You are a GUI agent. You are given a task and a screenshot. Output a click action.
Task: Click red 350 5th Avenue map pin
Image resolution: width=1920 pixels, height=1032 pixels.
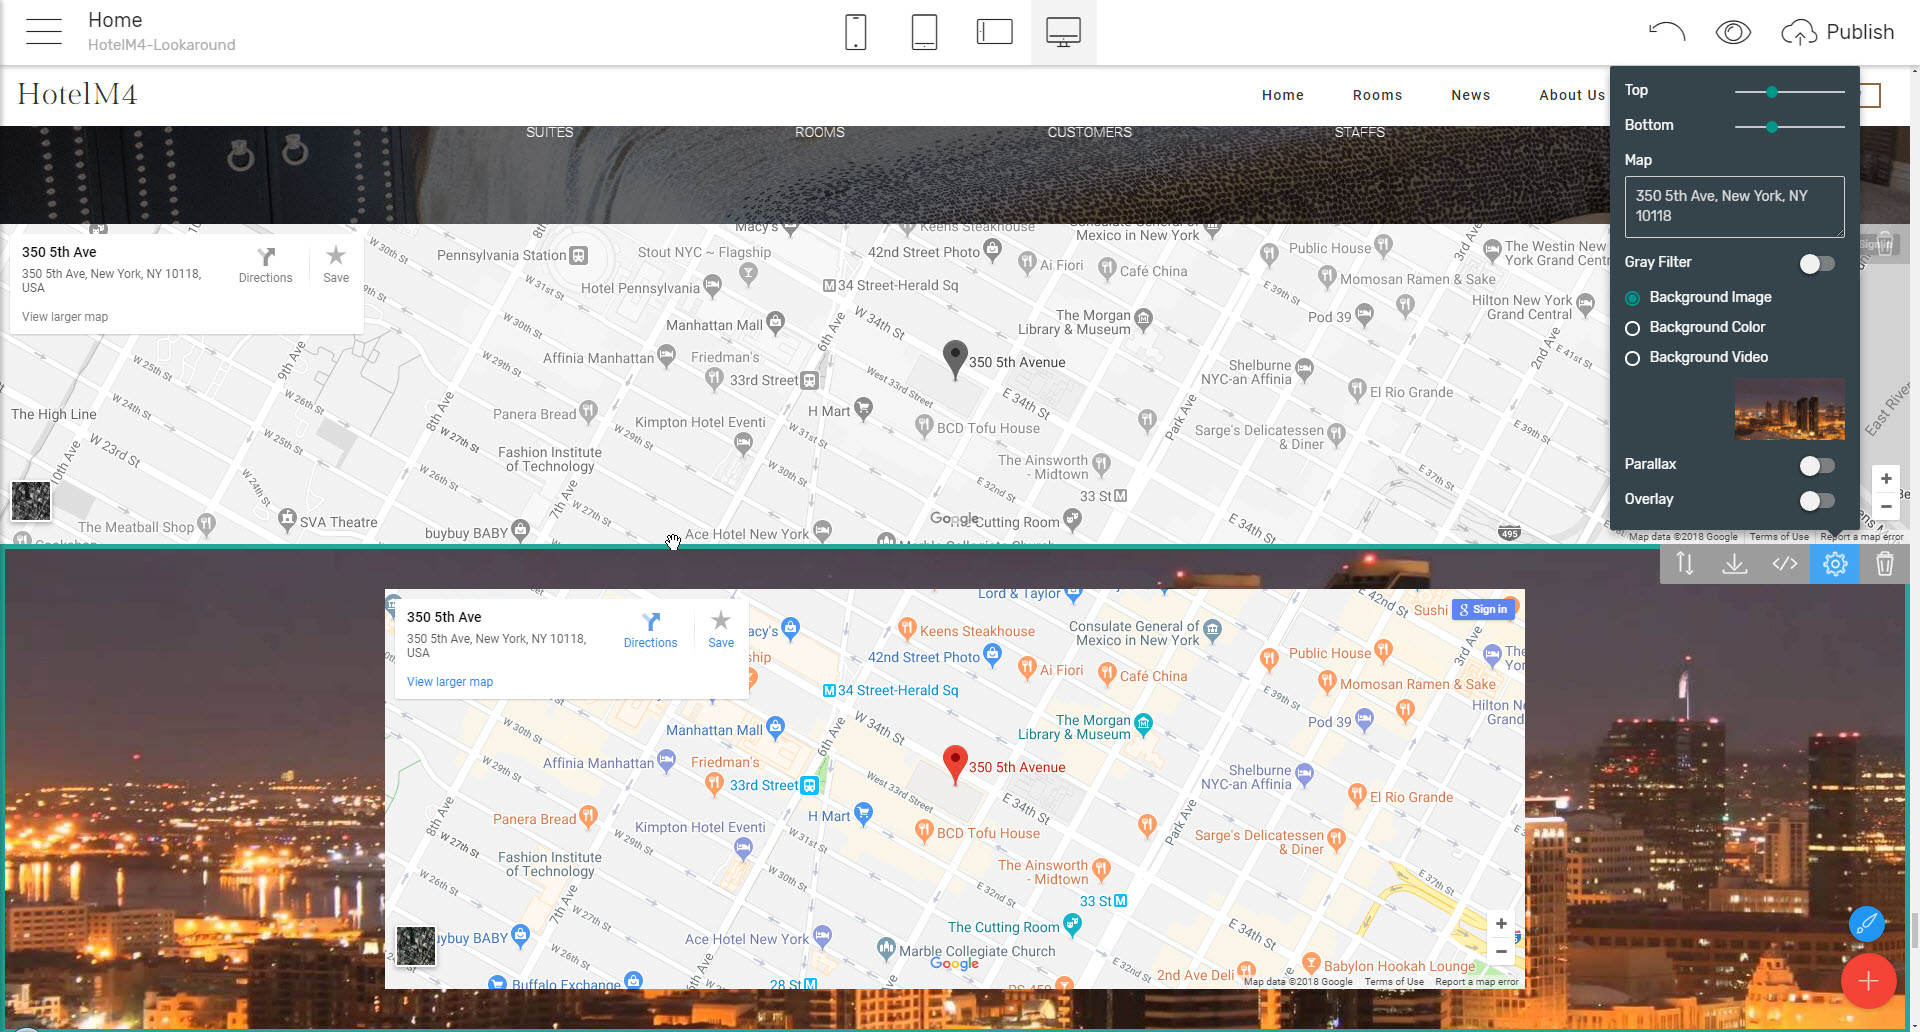click(955, 764)
